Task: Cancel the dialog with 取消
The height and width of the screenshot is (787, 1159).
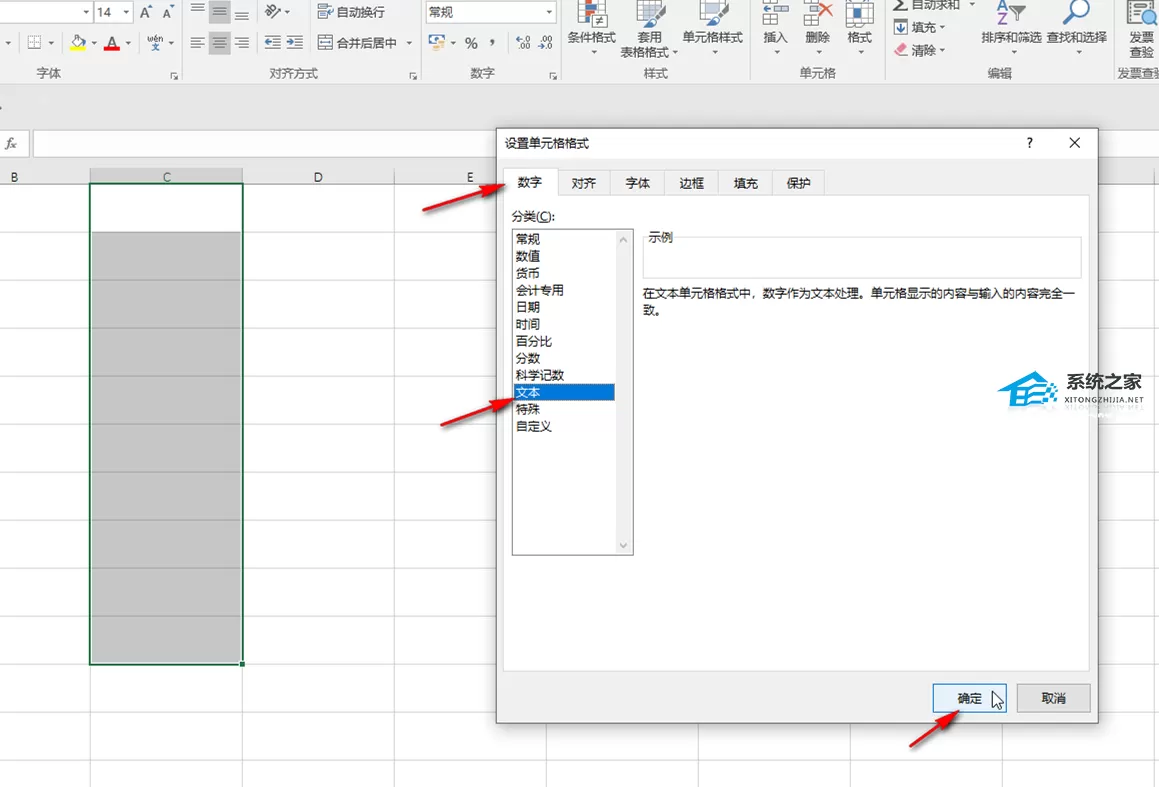Action: [x=1053, y=698]
